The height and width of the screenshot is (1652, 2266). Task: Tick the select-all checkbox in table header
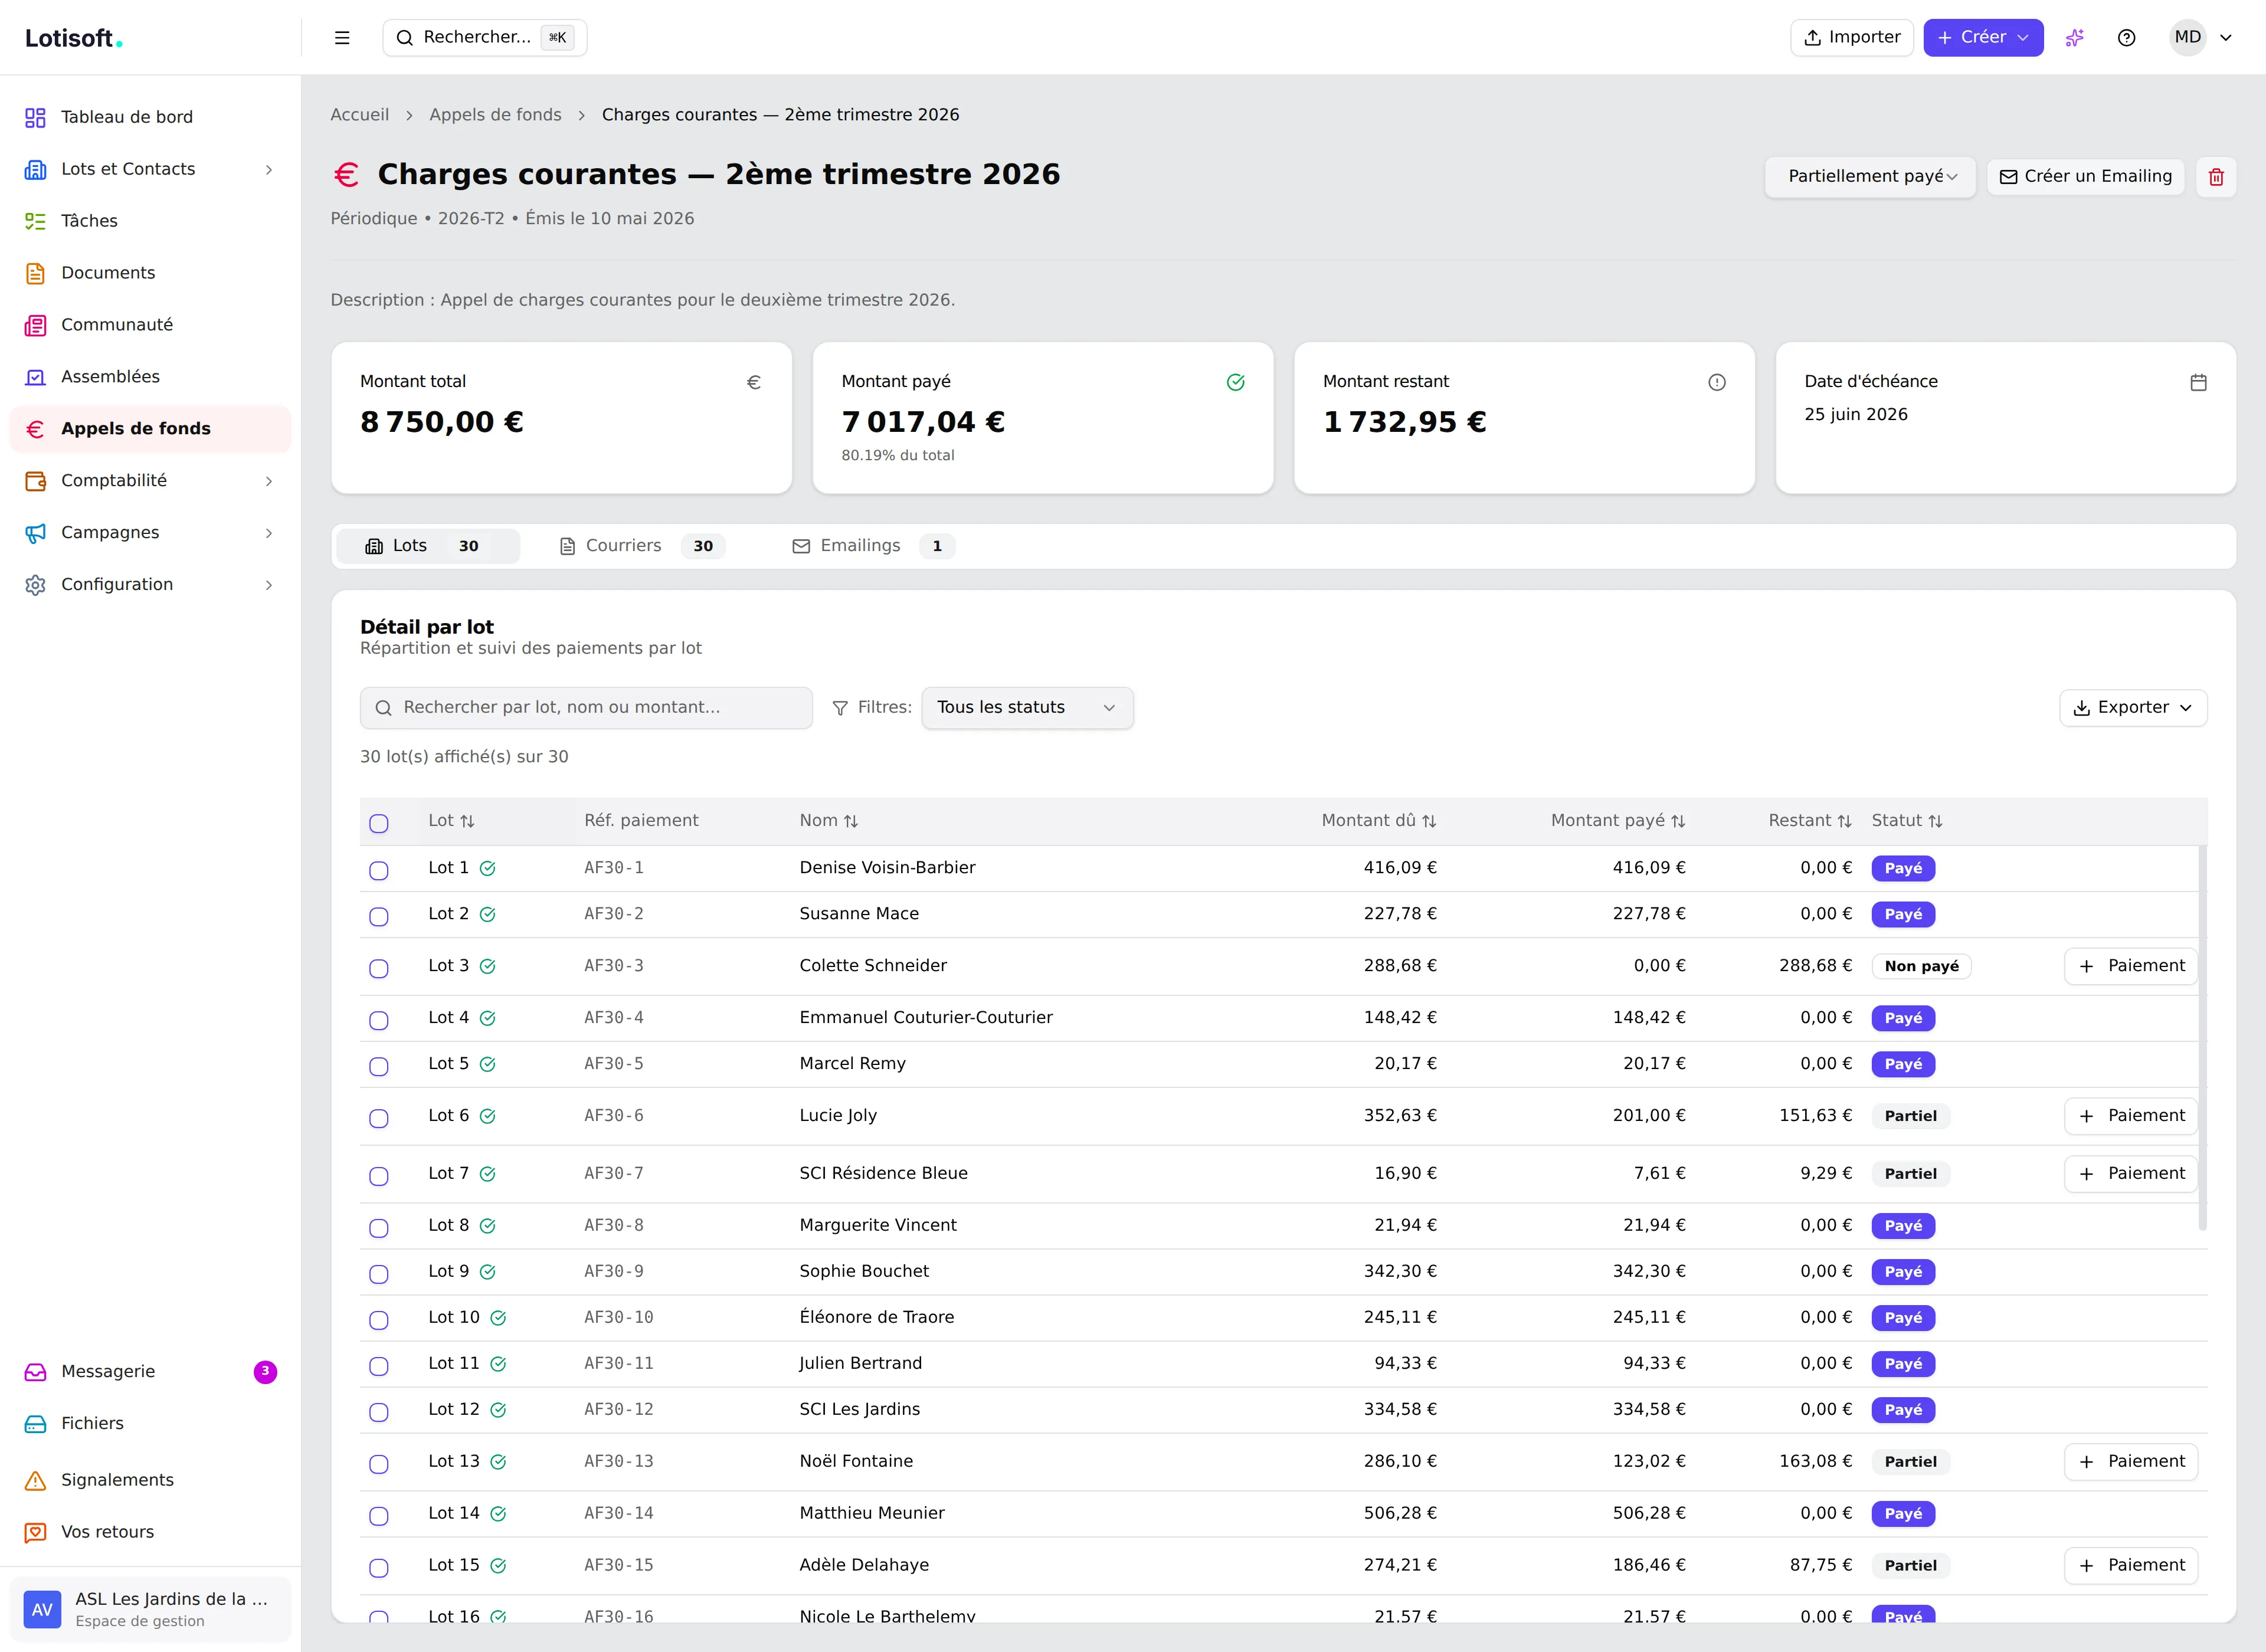tap(379, 824)
